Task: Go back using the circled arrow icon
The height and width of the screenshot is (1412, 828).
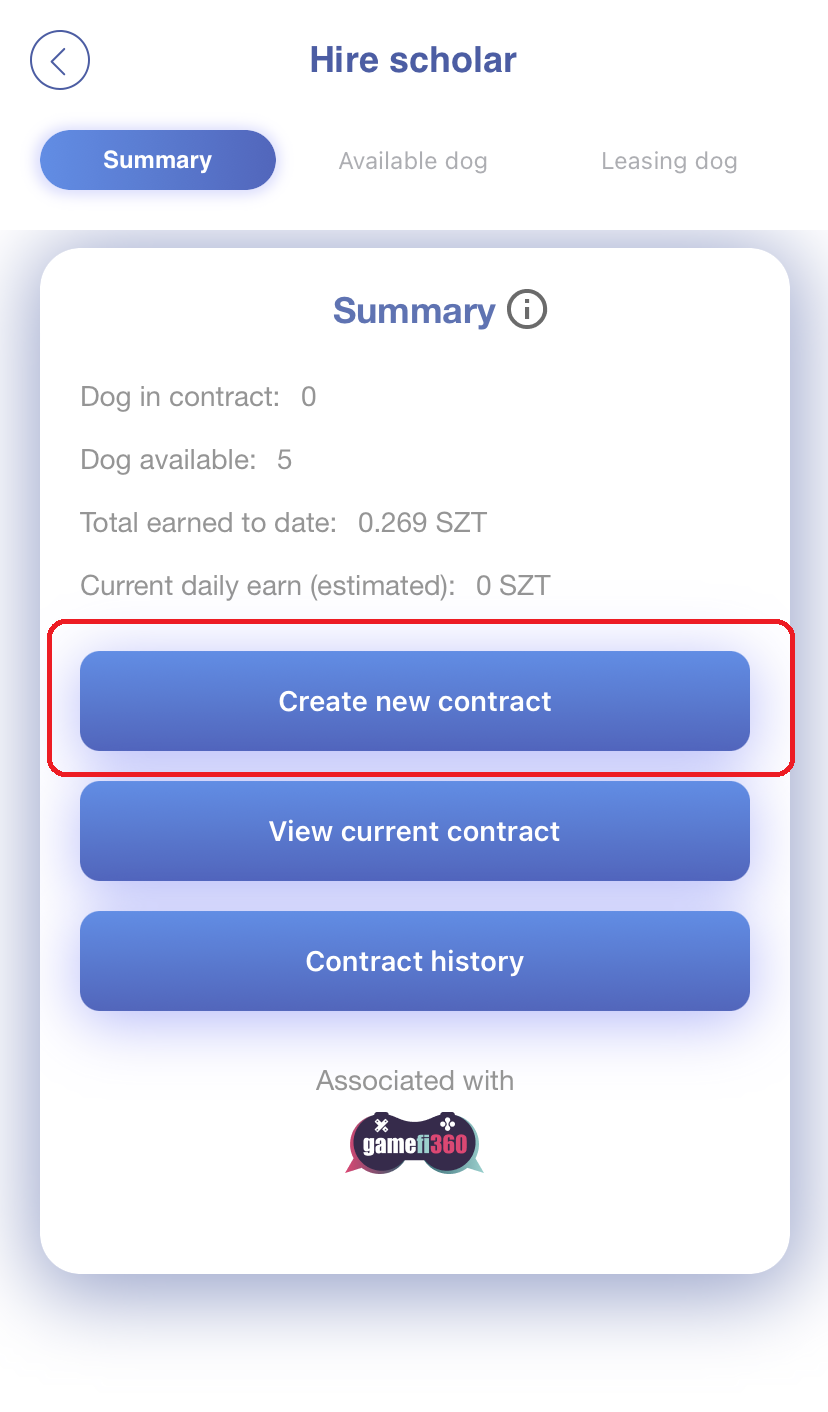Action: pyautogui.click(x=60, y=60)
